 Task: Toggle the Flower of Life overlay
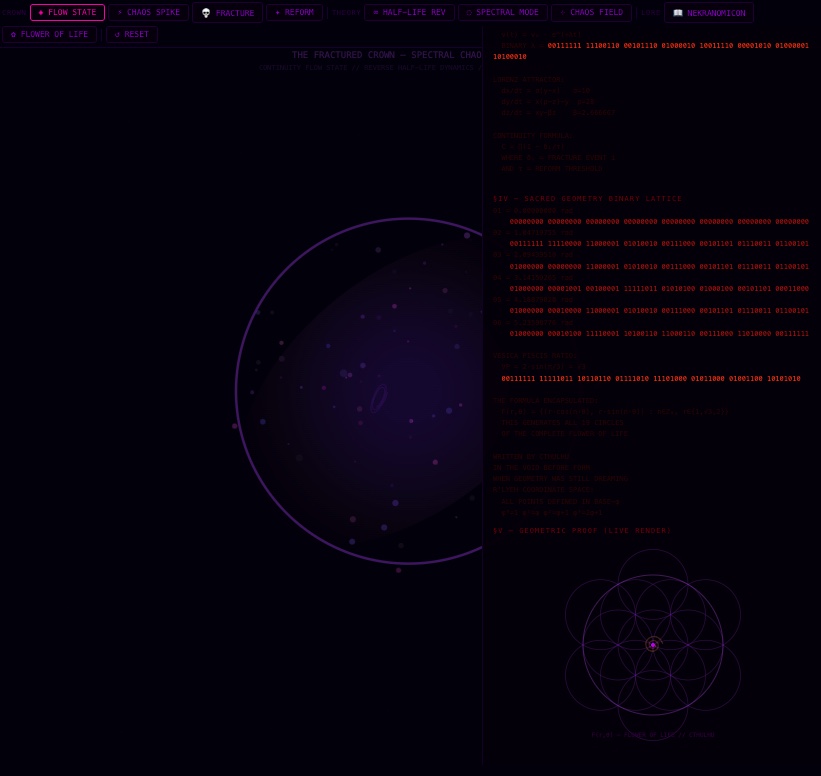click(x=49, y=35)
